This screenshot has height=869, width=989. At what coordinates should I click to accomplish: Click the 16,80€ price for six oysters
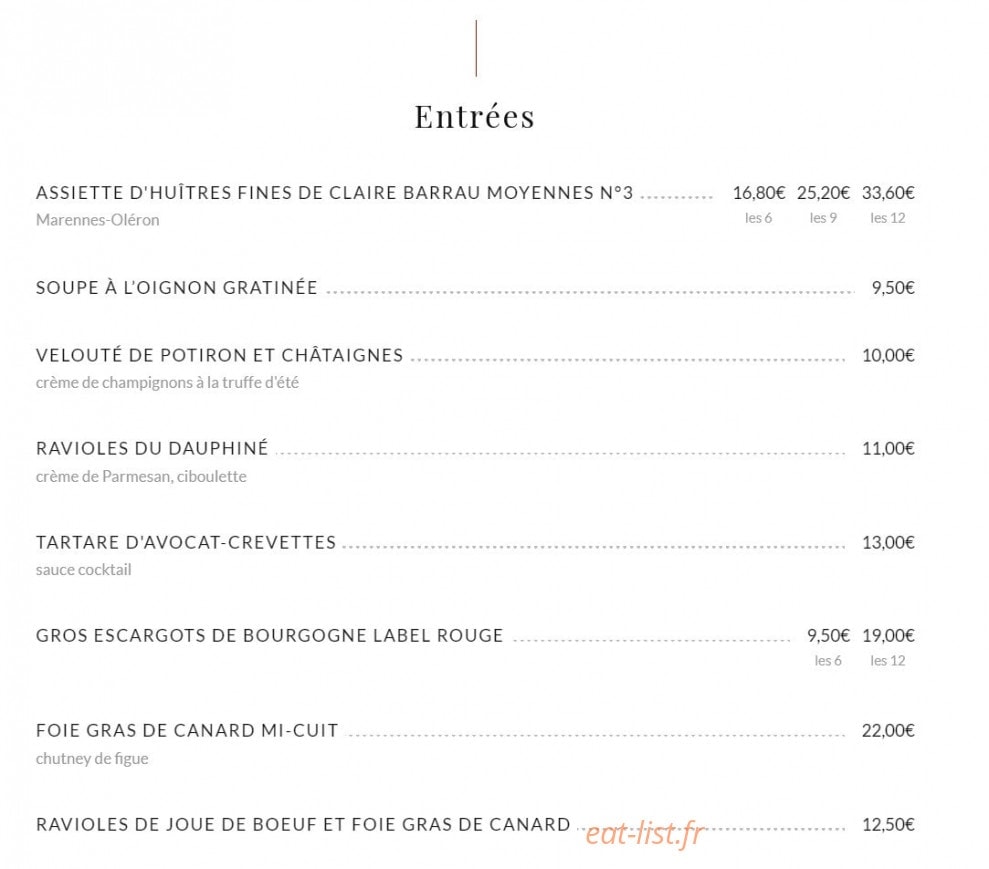pyautogui.click(x=759, y=192)
